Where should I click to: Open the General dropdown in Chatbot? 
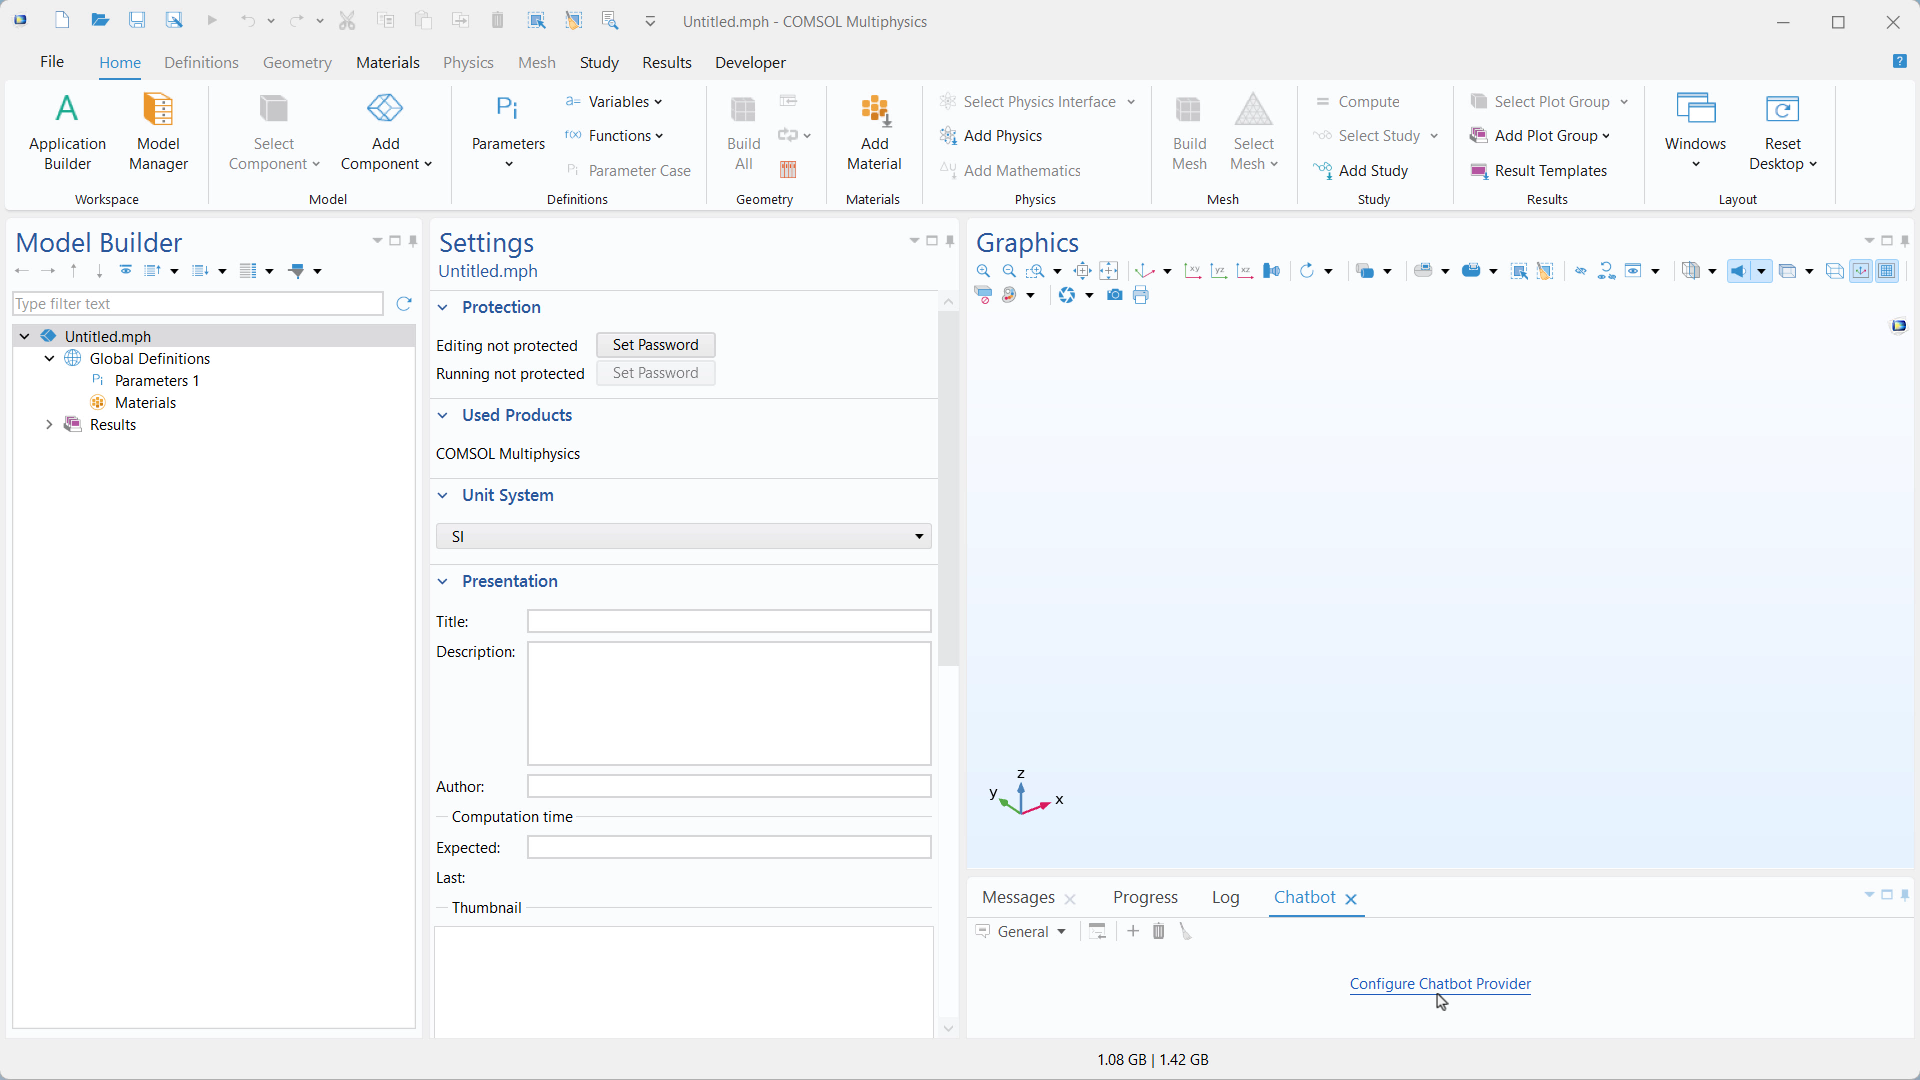[x=1022, y=931]
